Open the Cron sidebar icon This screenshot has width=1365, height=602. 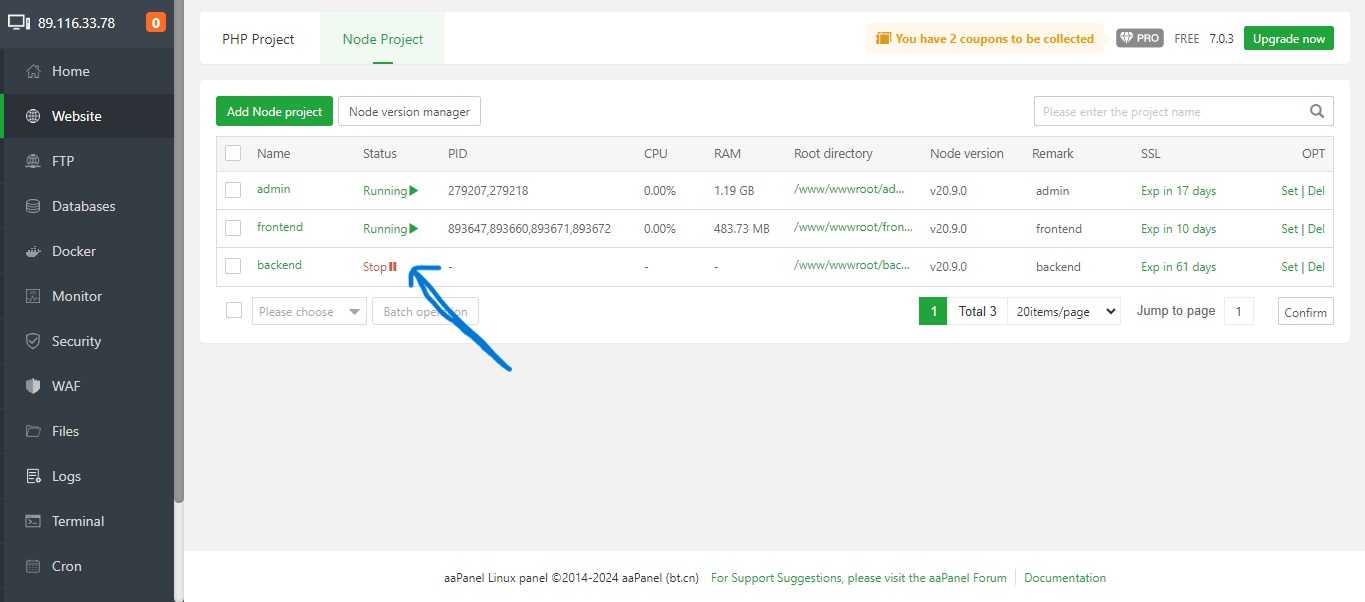34,566
